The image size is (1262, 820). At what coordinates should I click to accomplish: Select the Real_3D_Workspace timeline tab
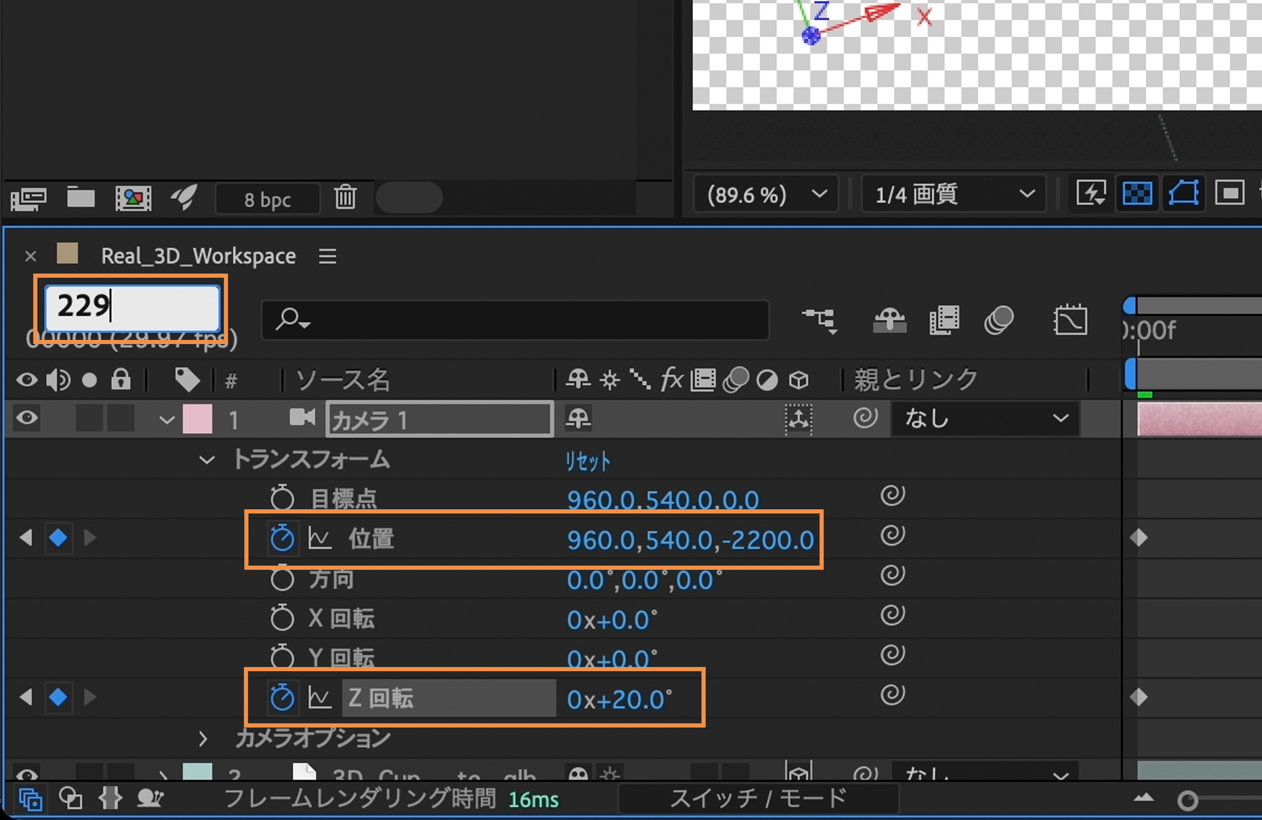(x=198, y=256)
